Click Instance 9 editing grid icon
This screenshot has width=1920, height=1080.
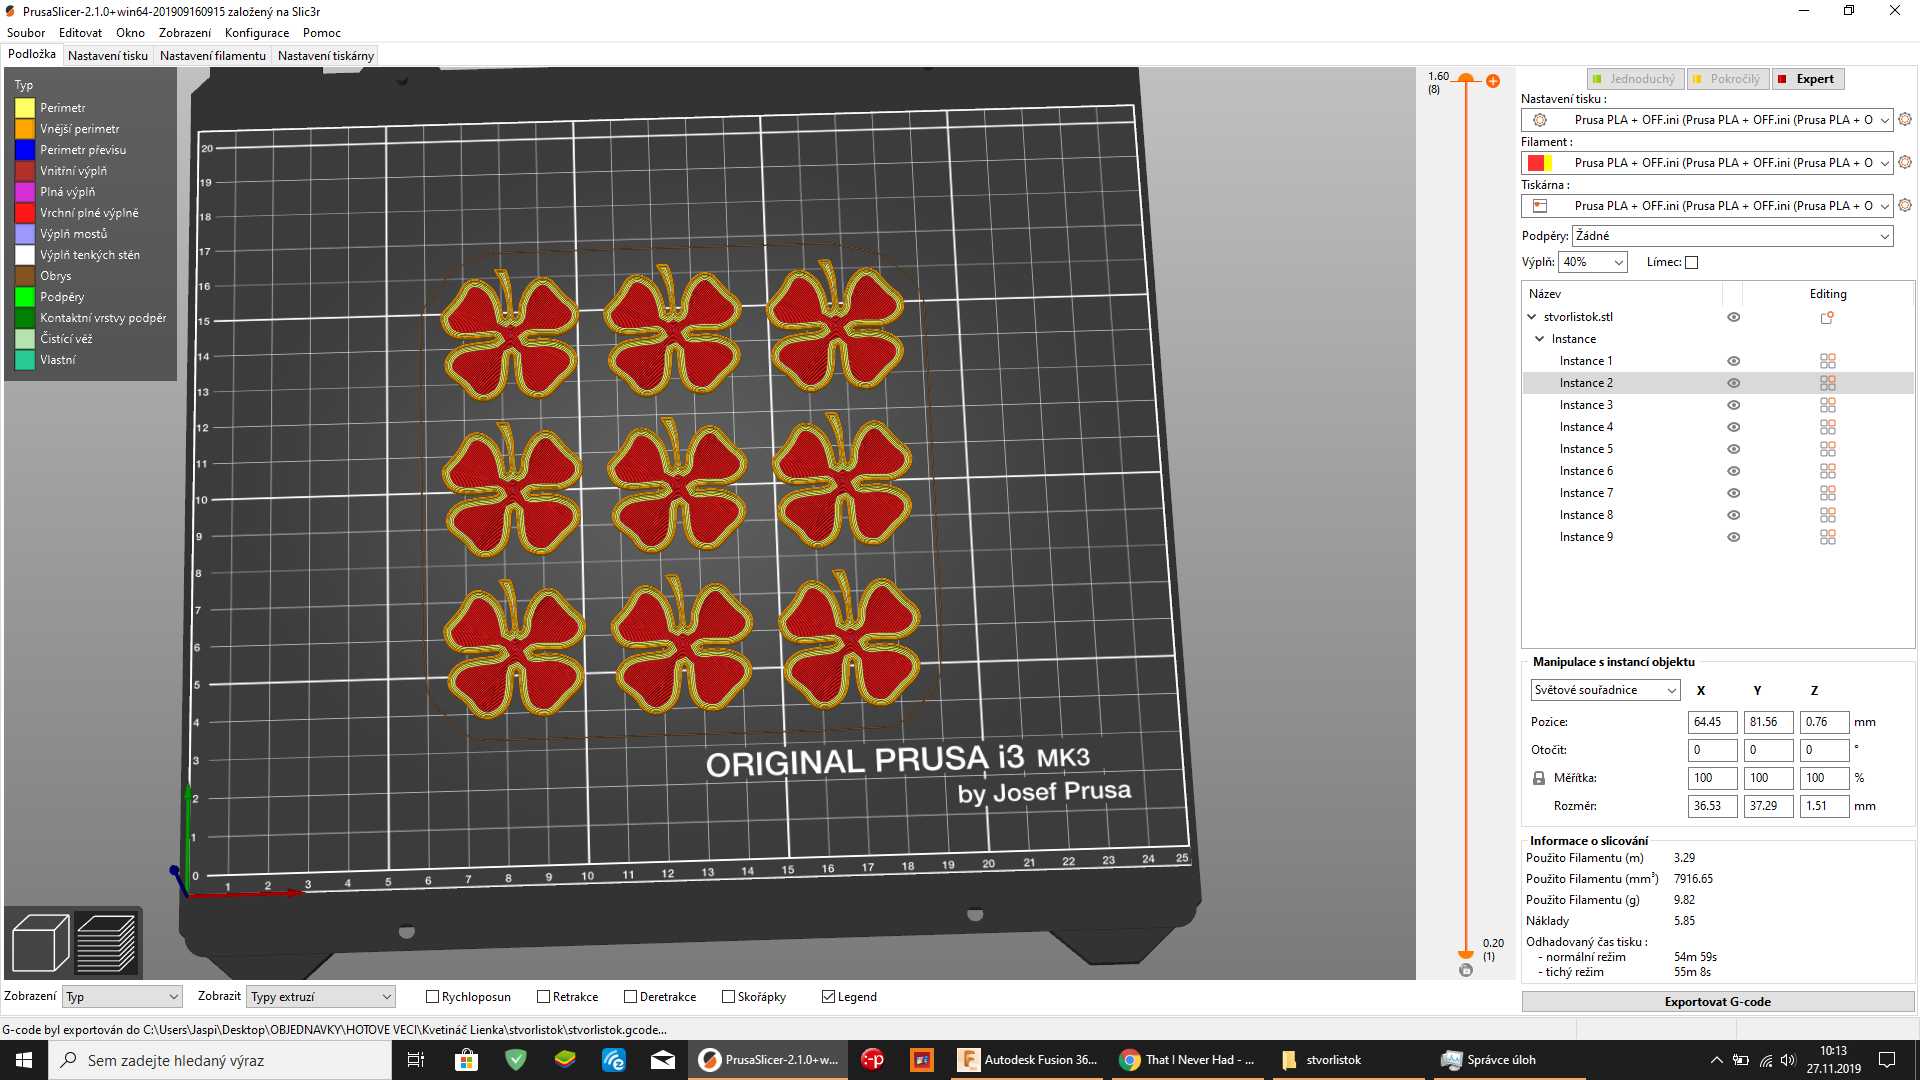pyautogui.click(x=1828, y=537)
